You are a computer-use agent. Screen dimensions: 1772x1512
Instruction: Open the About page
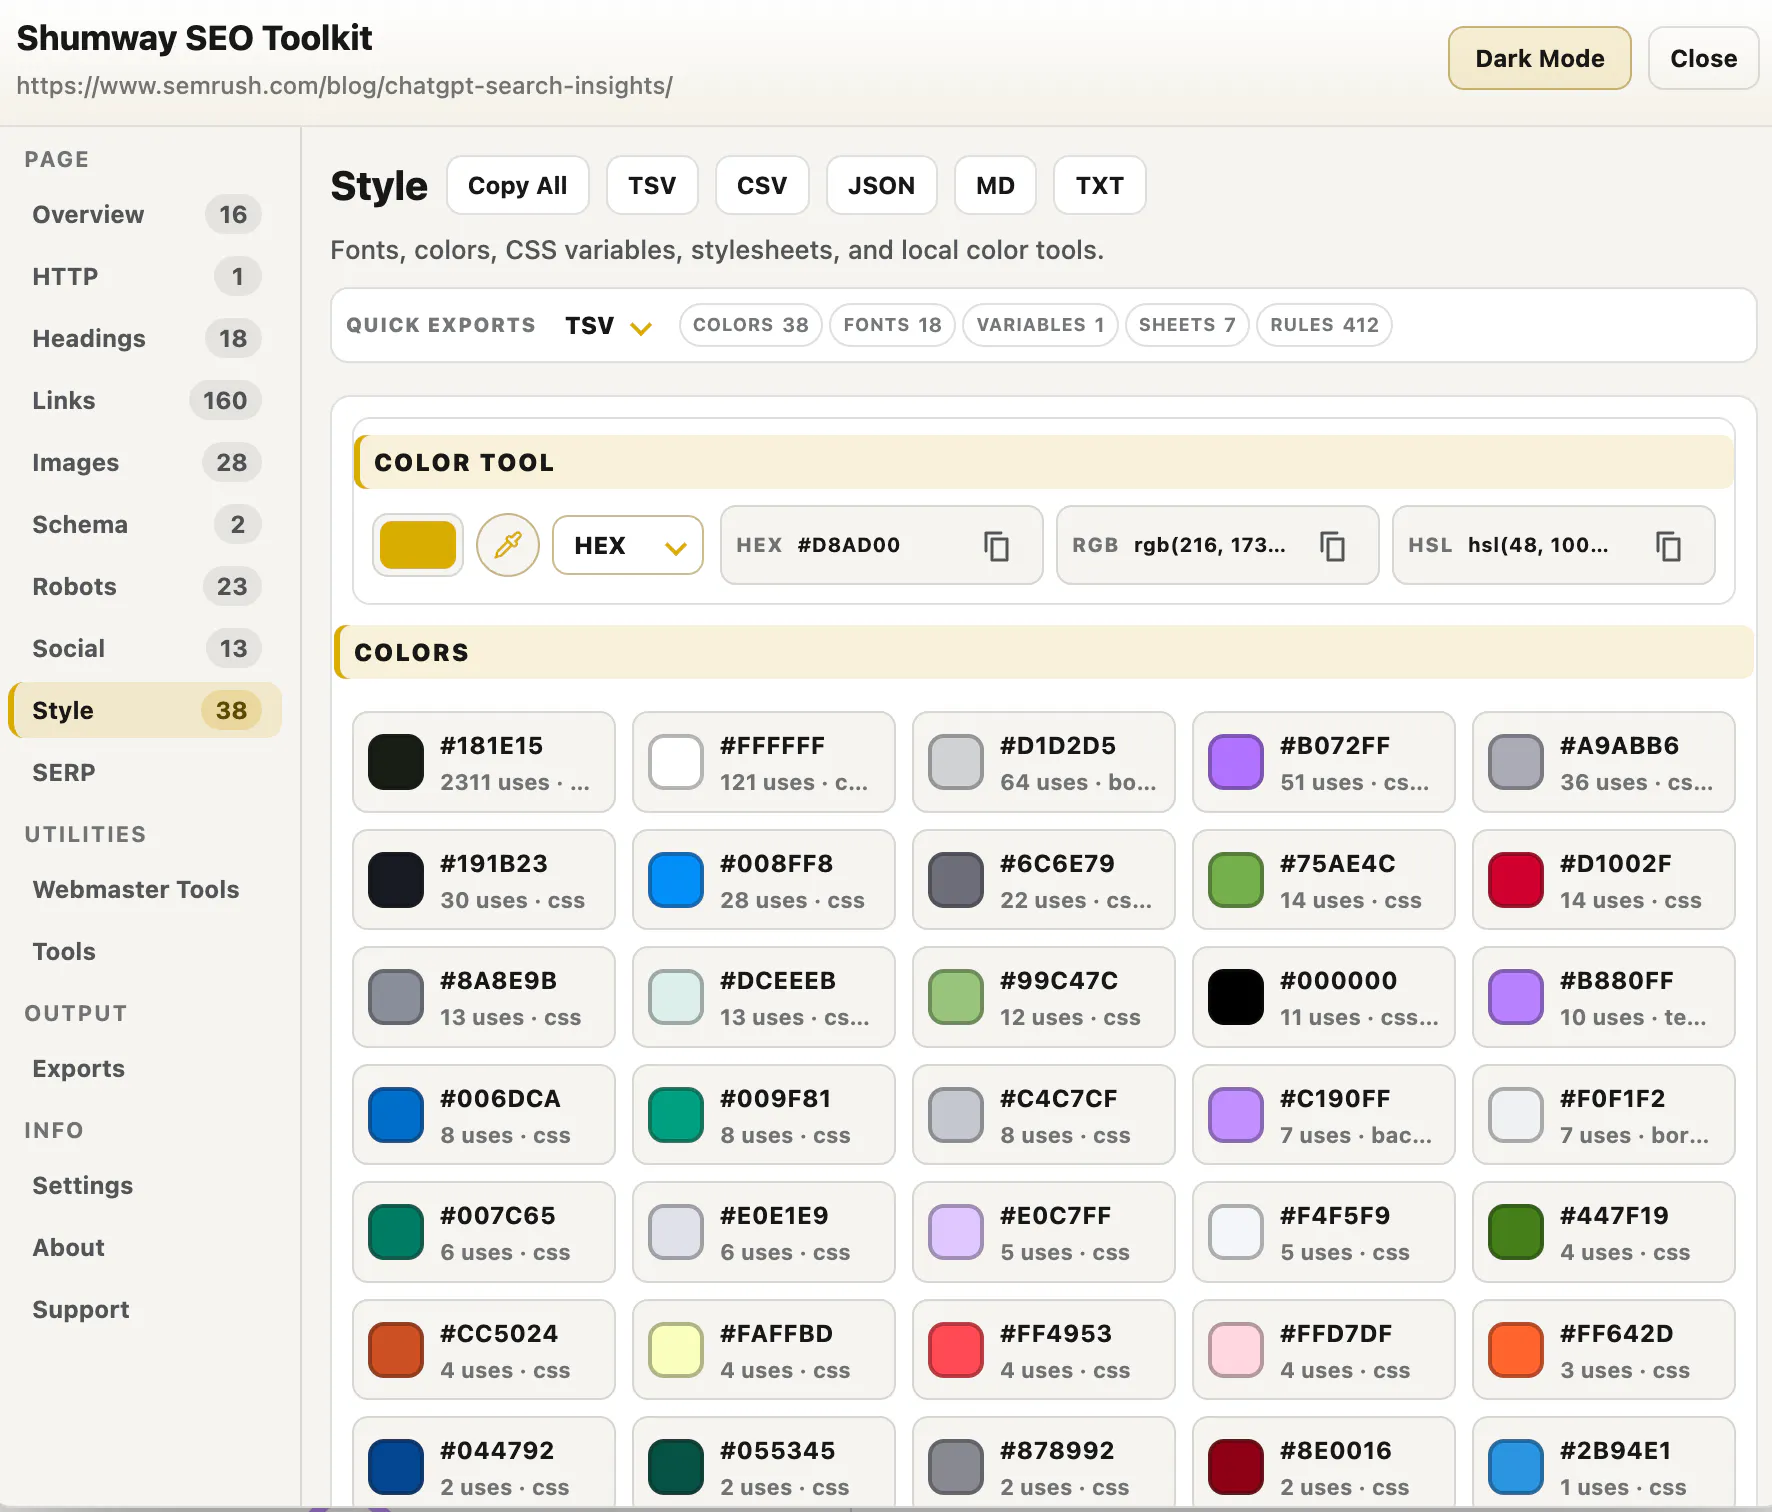click(x=145, y=1247)
